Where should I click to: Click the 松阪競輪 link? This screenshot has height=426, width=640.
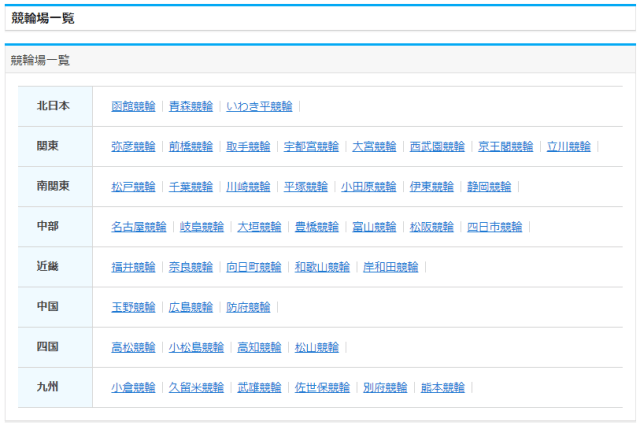[431, 226]
